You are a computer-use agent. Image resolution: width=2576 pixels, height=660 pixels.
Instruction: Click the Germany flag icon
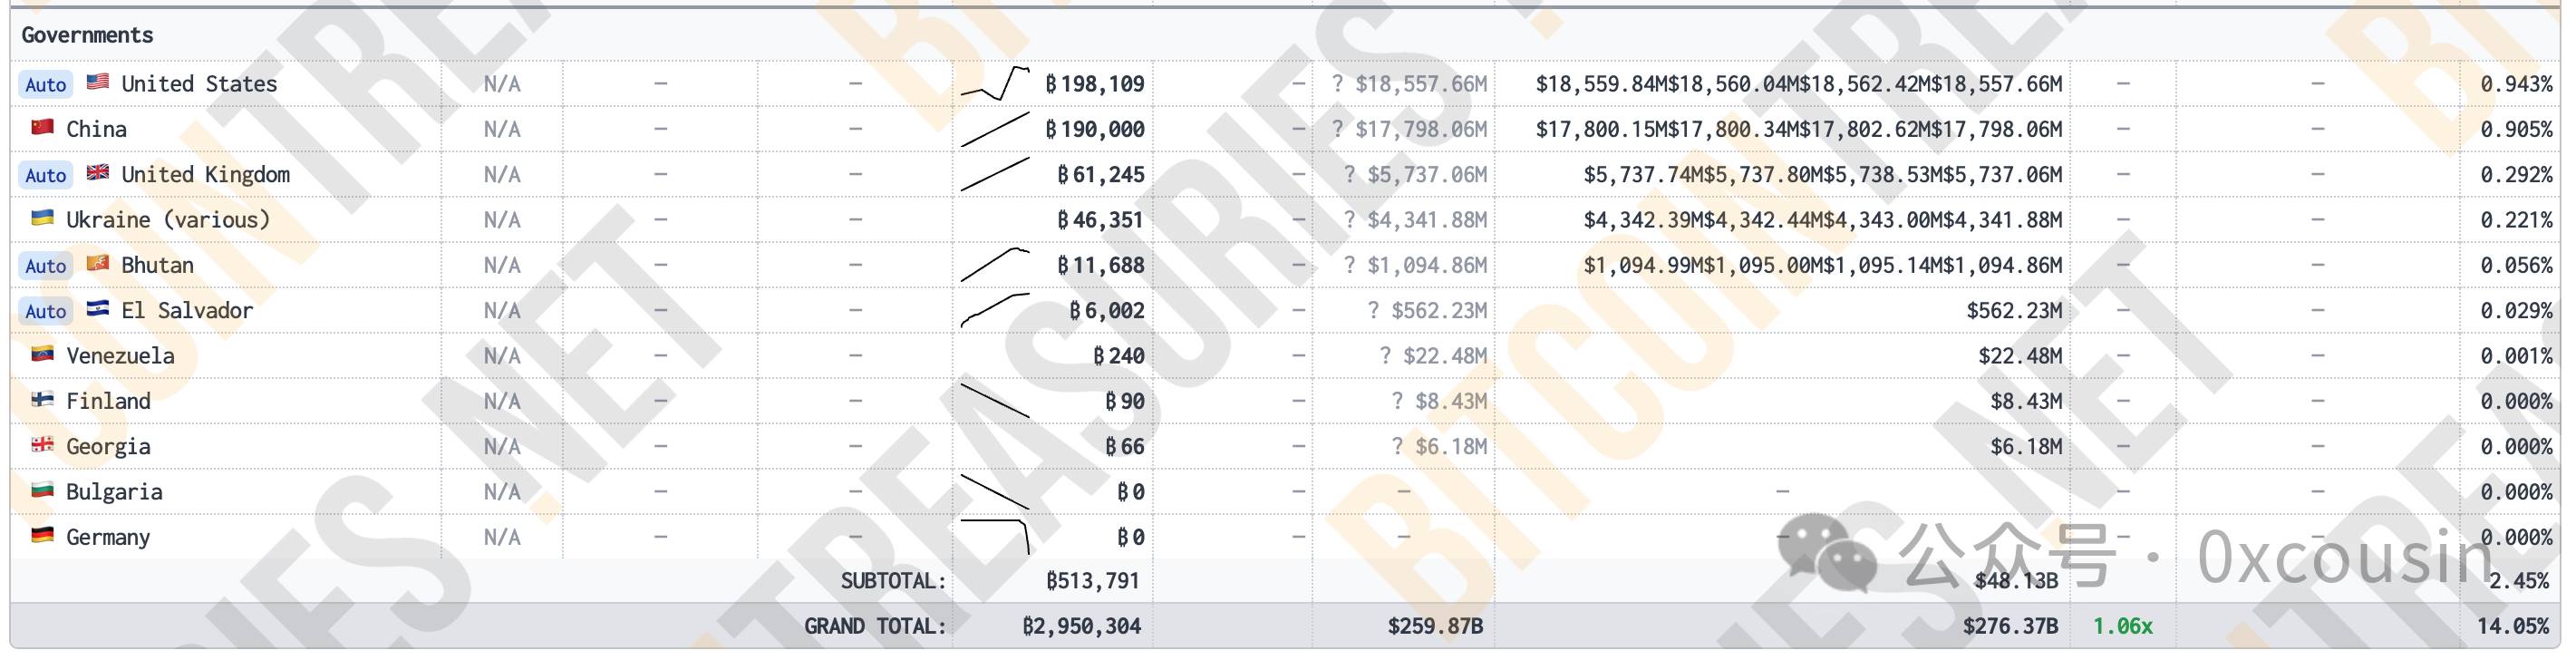[42, 535]
